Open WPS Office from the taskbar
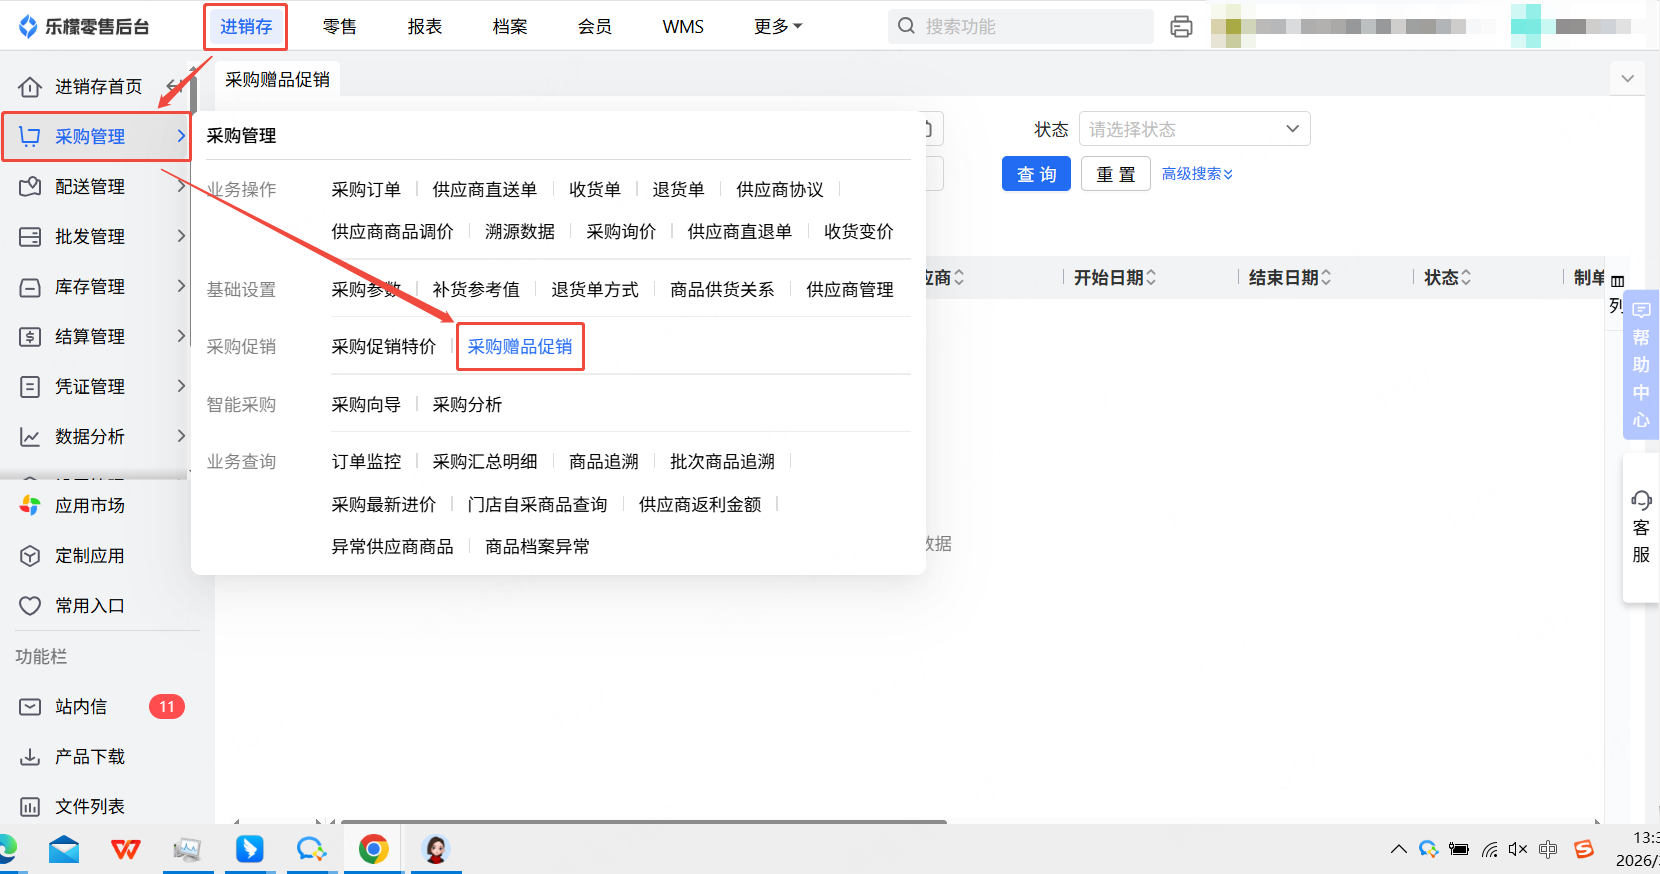 pyautogui.click(x=126, y=850)
